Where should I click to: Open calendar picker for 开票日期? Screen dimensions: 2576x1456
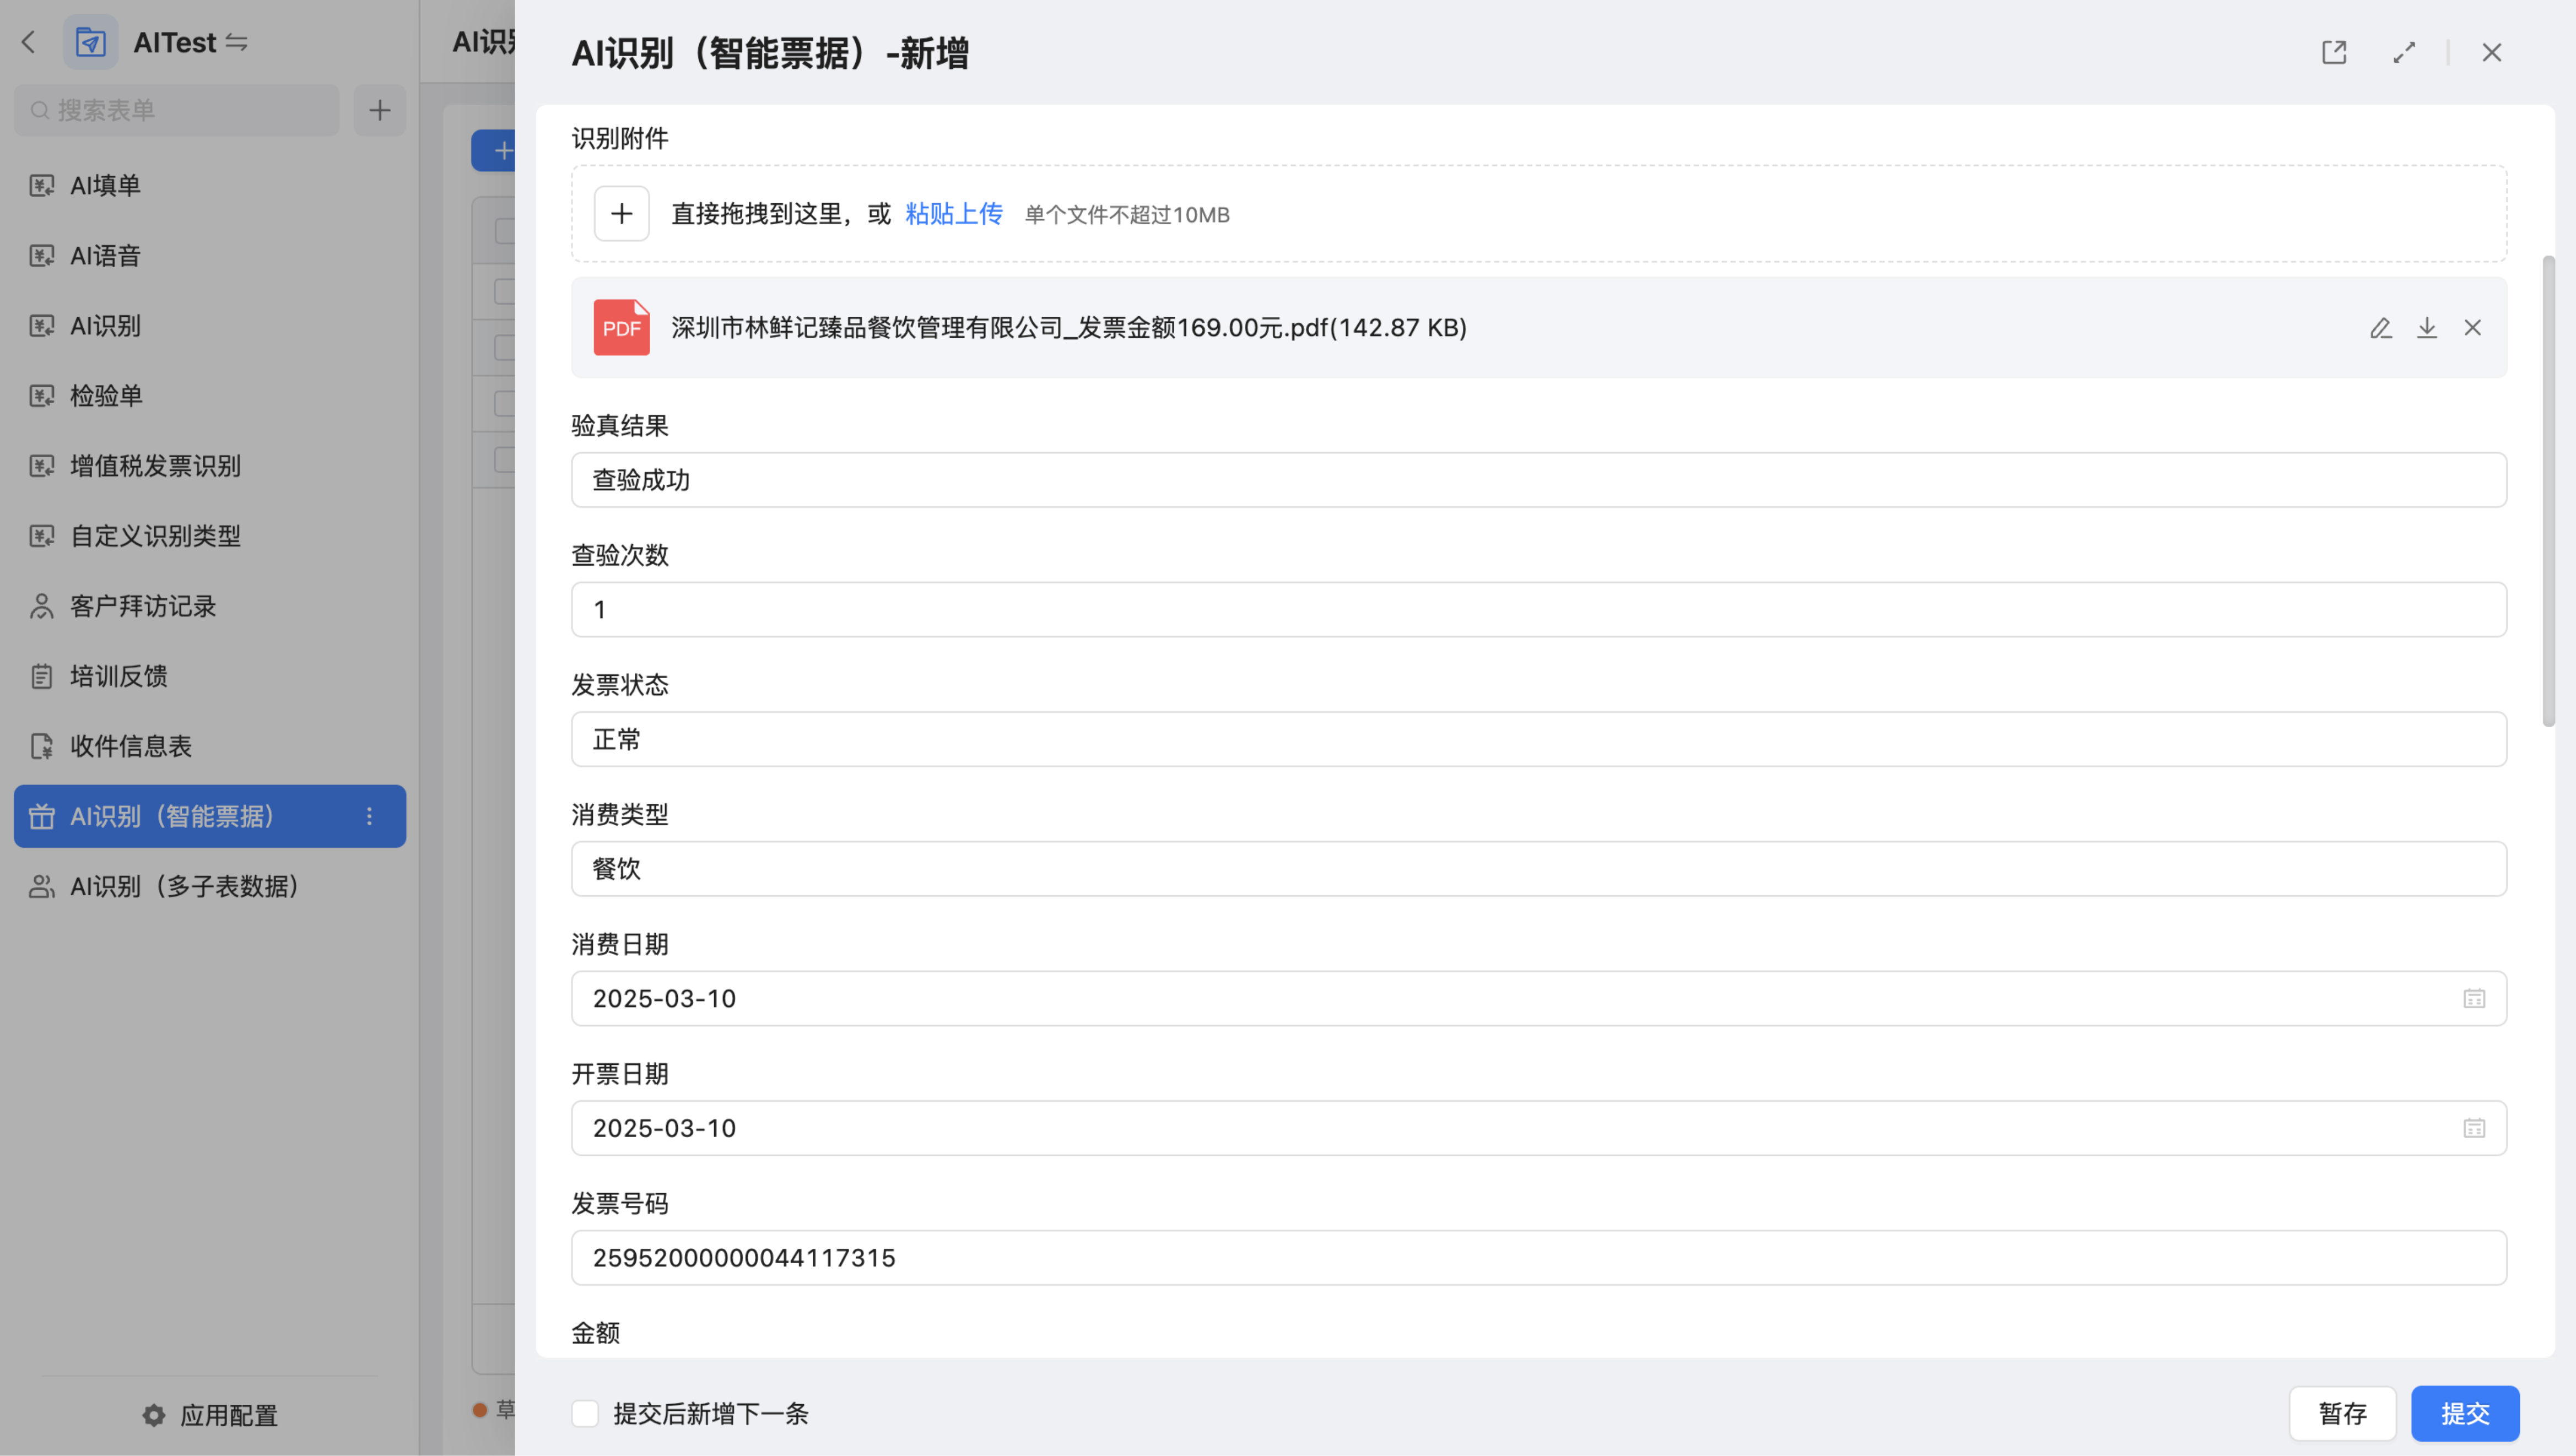2473,1128
